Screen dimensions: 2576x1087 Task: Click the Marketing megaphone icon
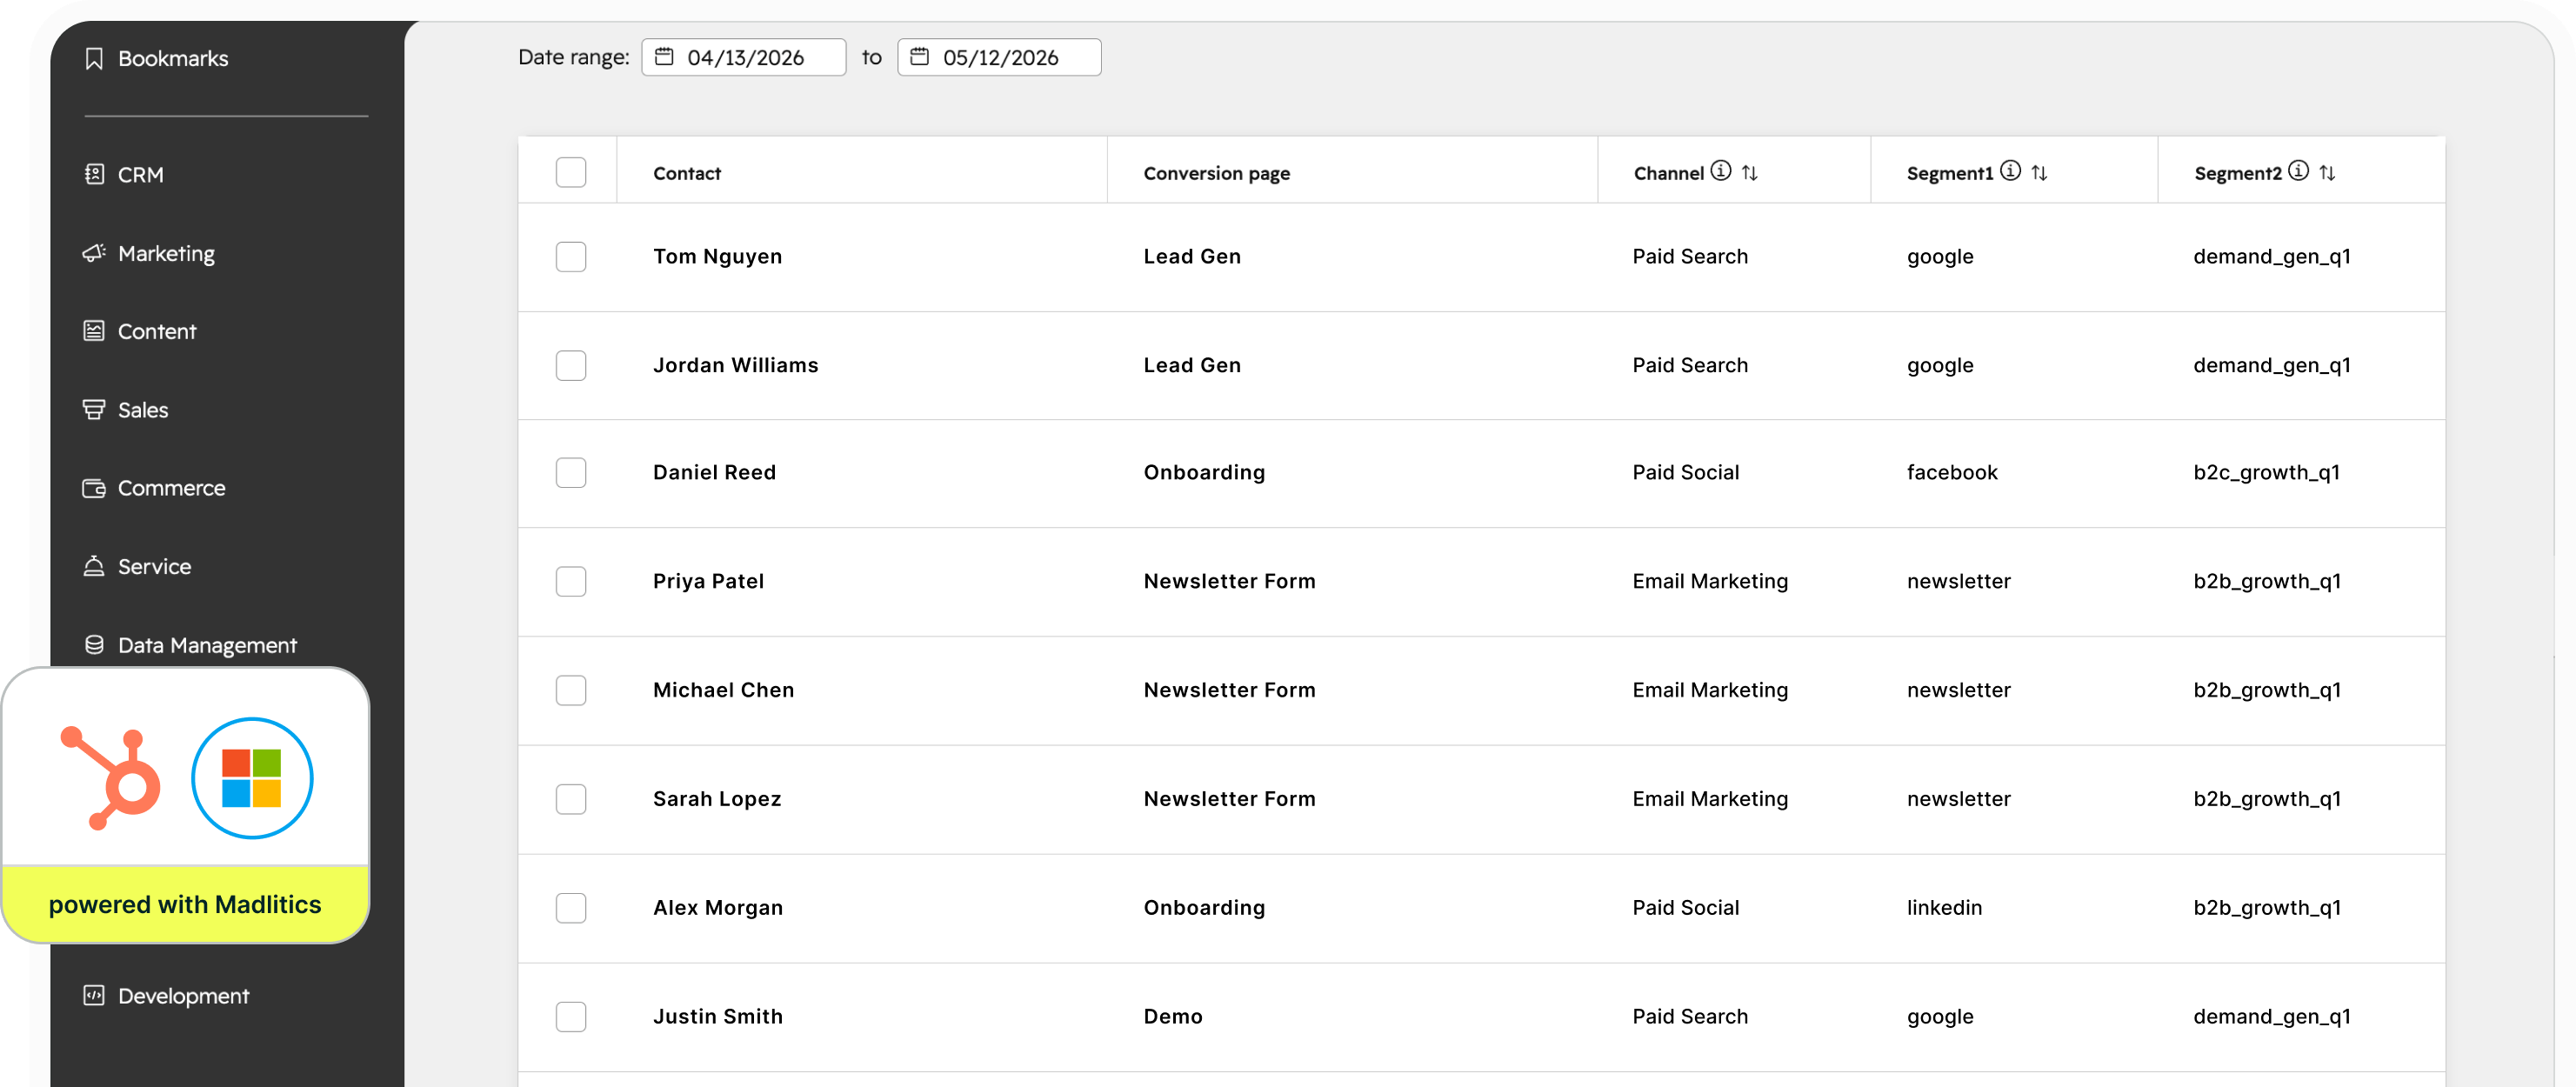tap(94, 253)
